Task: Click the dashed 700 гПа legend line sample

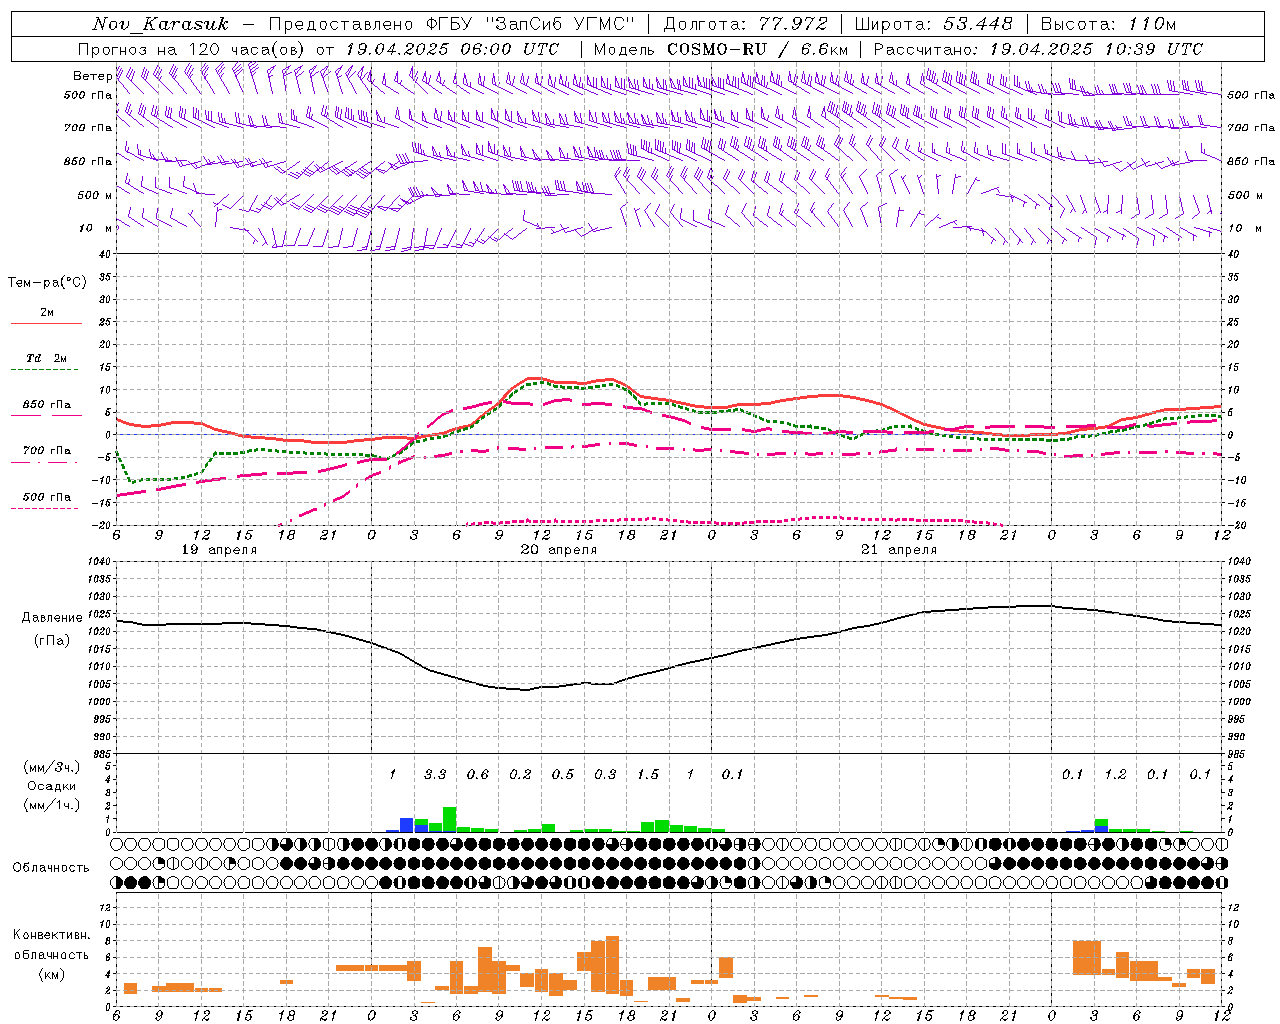Action: [46, 463]
